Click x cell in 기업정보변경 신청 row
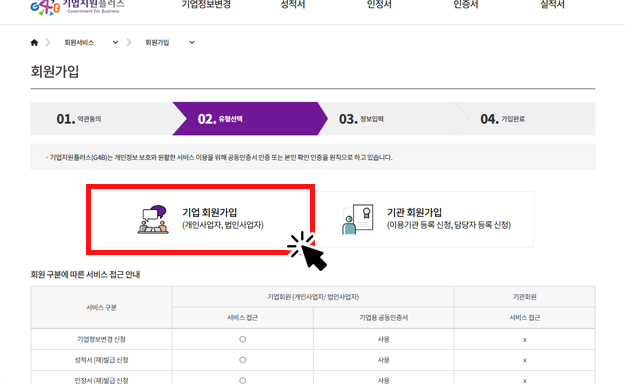625x384 pixels. click(525, 340)
